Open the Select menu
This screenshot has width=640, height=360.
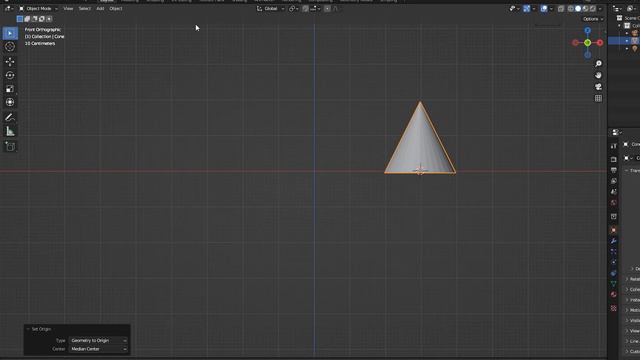click(84, 9)
